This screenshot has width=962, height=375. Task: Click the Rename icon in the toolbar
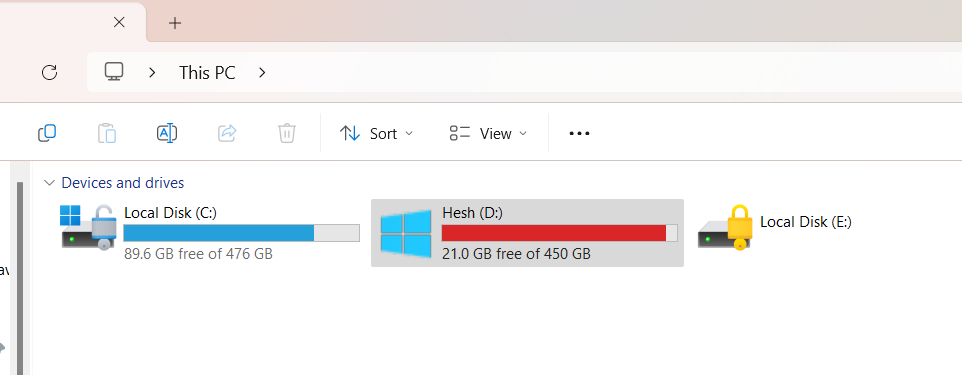(x=167, y=133)
